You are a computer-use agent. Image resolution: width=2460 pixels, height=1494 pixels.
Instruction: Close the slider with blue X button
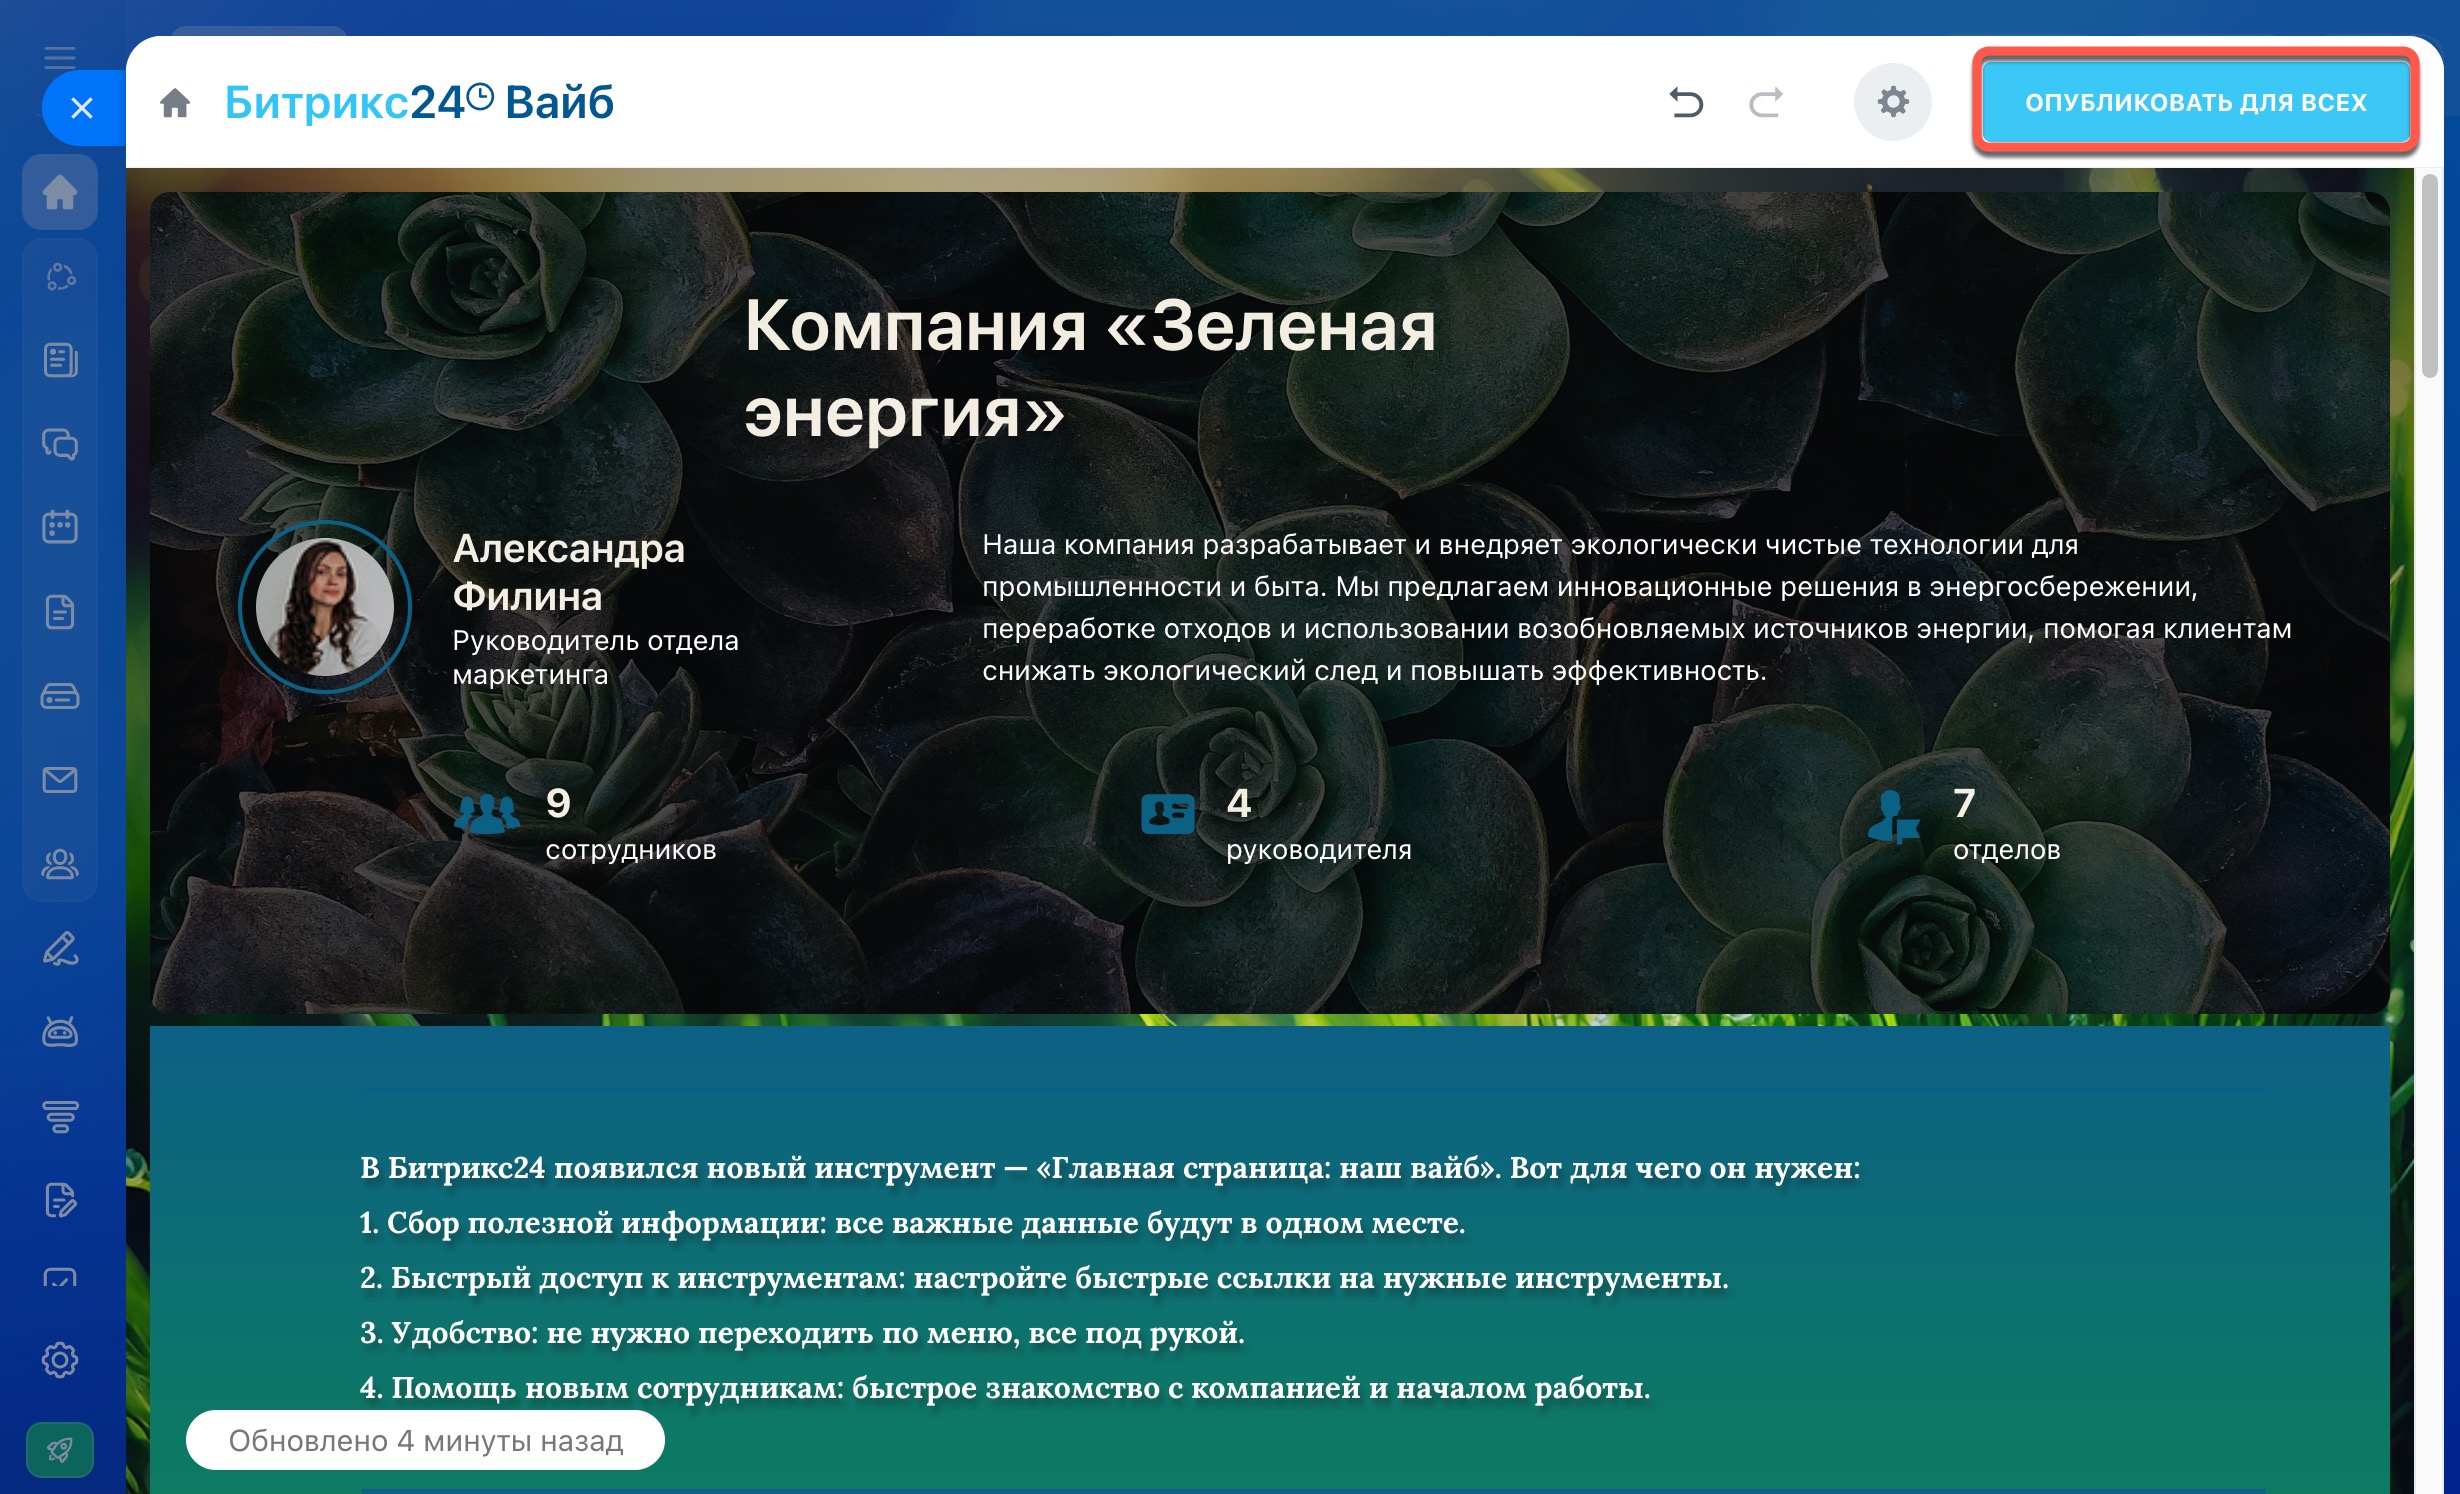82,107
